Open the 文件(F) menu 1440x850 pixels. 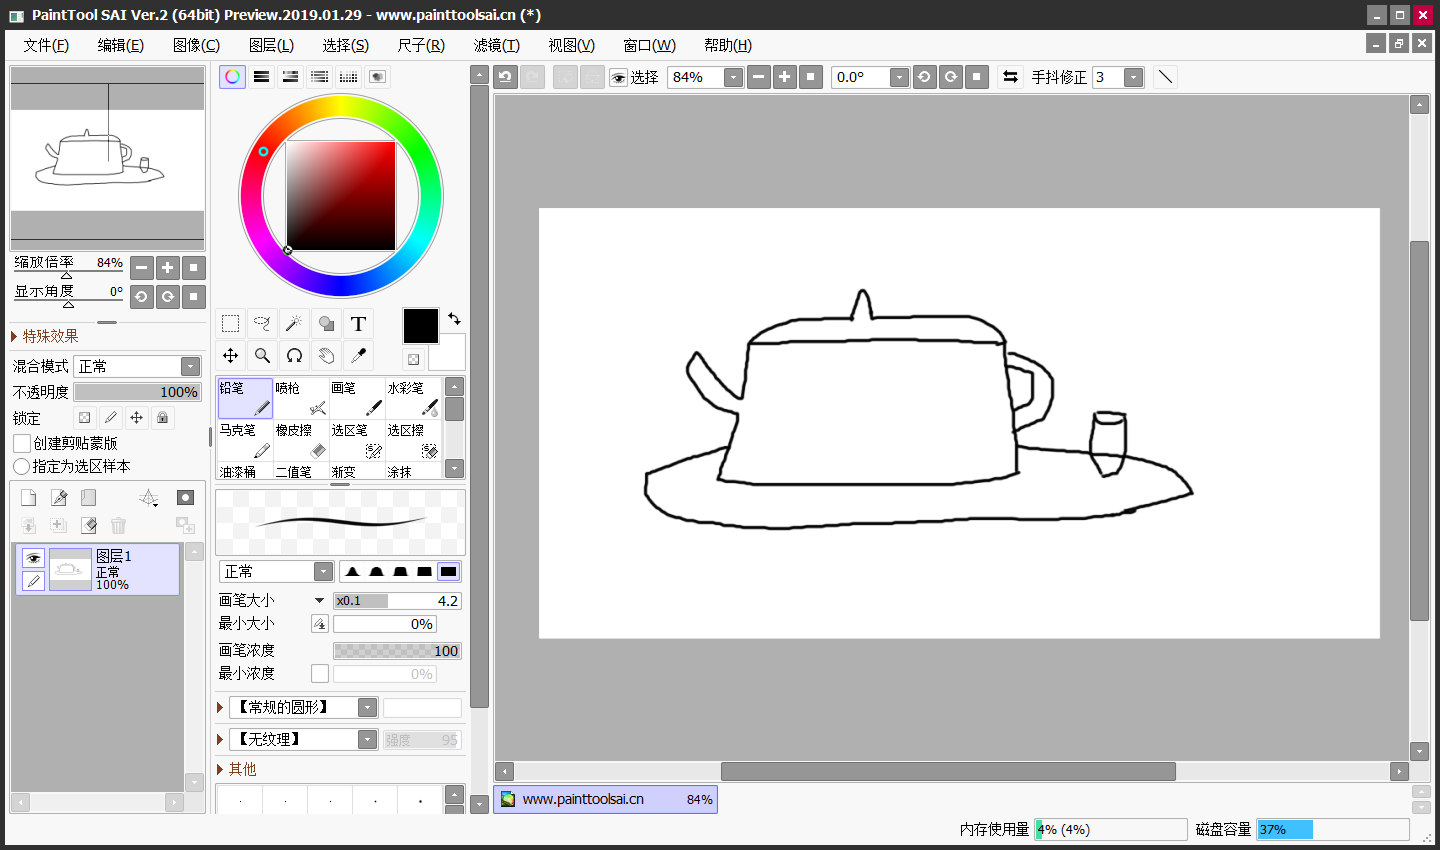46,45
